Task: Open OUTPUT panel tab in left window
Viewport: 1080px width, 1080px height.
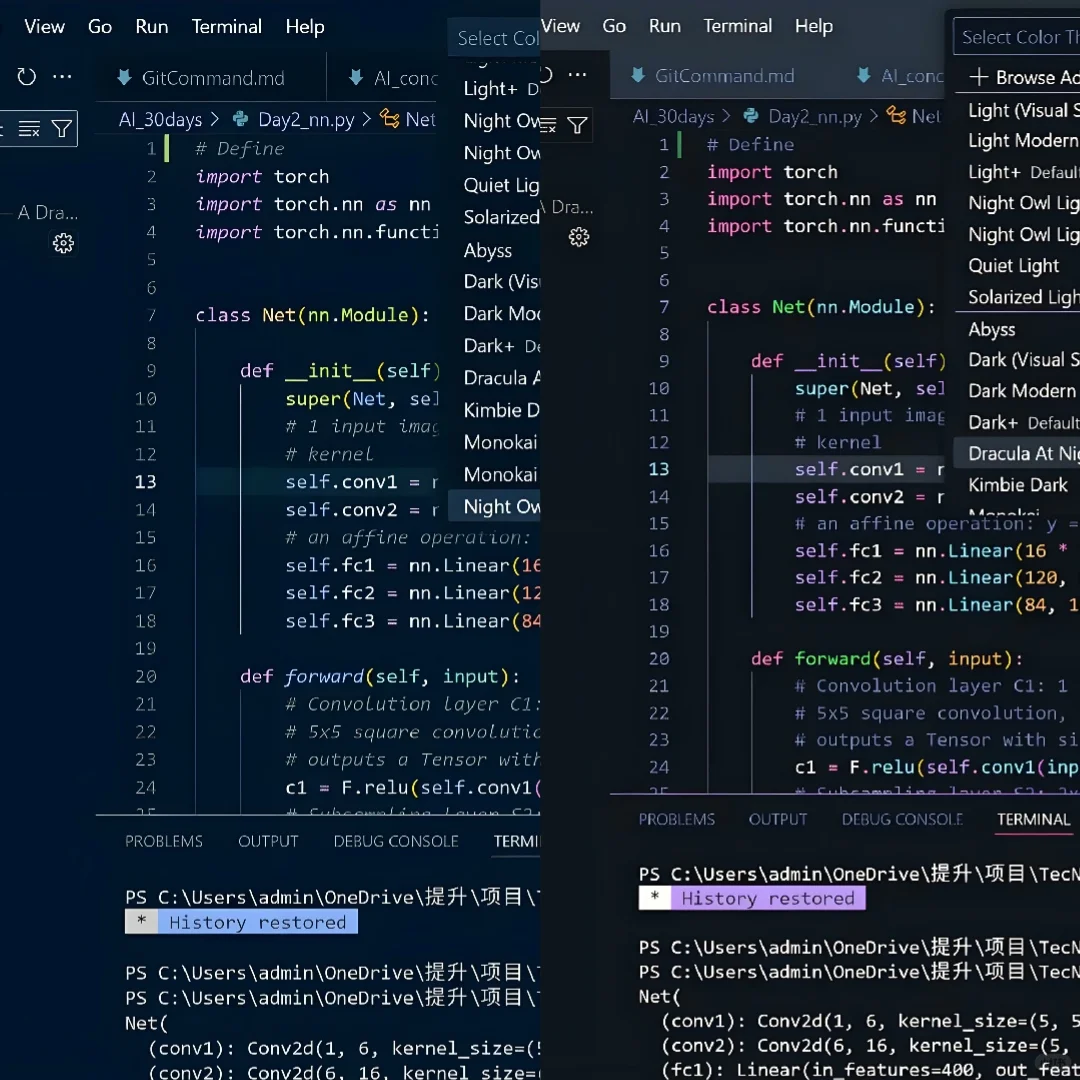Action: coord(268,841)
